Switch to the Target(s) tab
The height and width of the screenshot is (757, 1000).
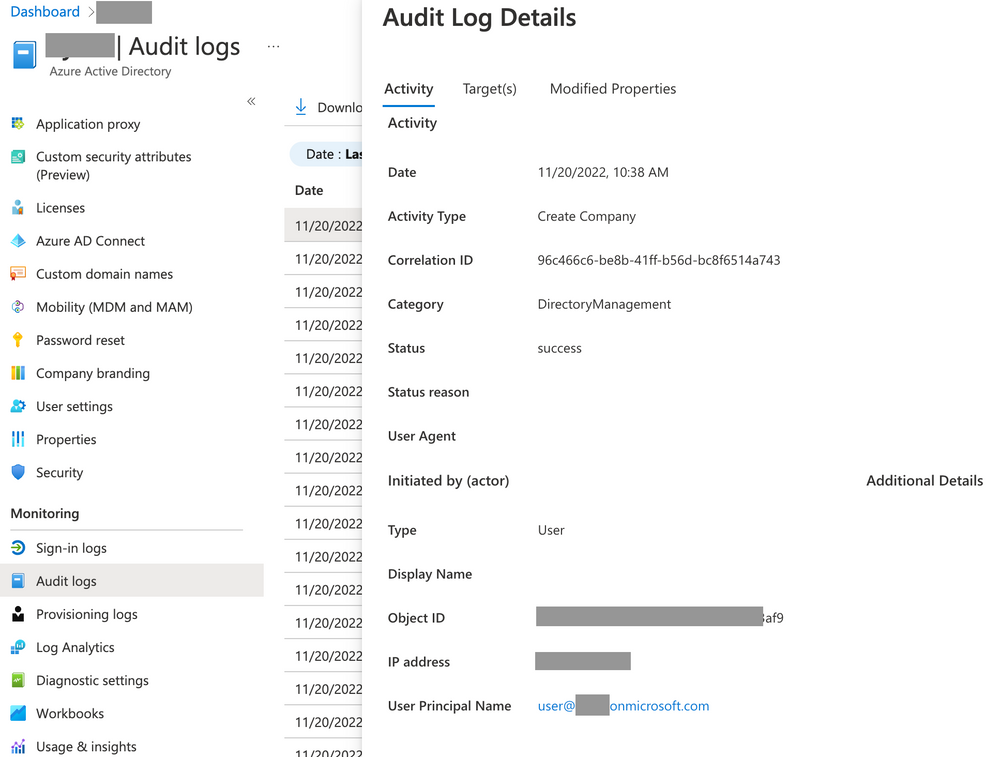point(489,88)
